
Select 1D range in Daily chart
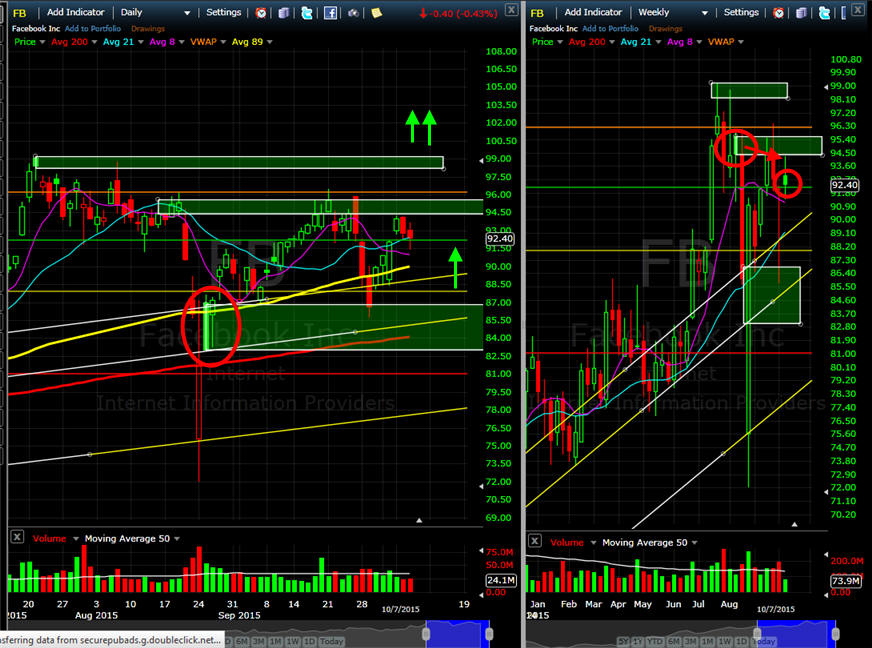pyautogui.click(x=309, y=641)
